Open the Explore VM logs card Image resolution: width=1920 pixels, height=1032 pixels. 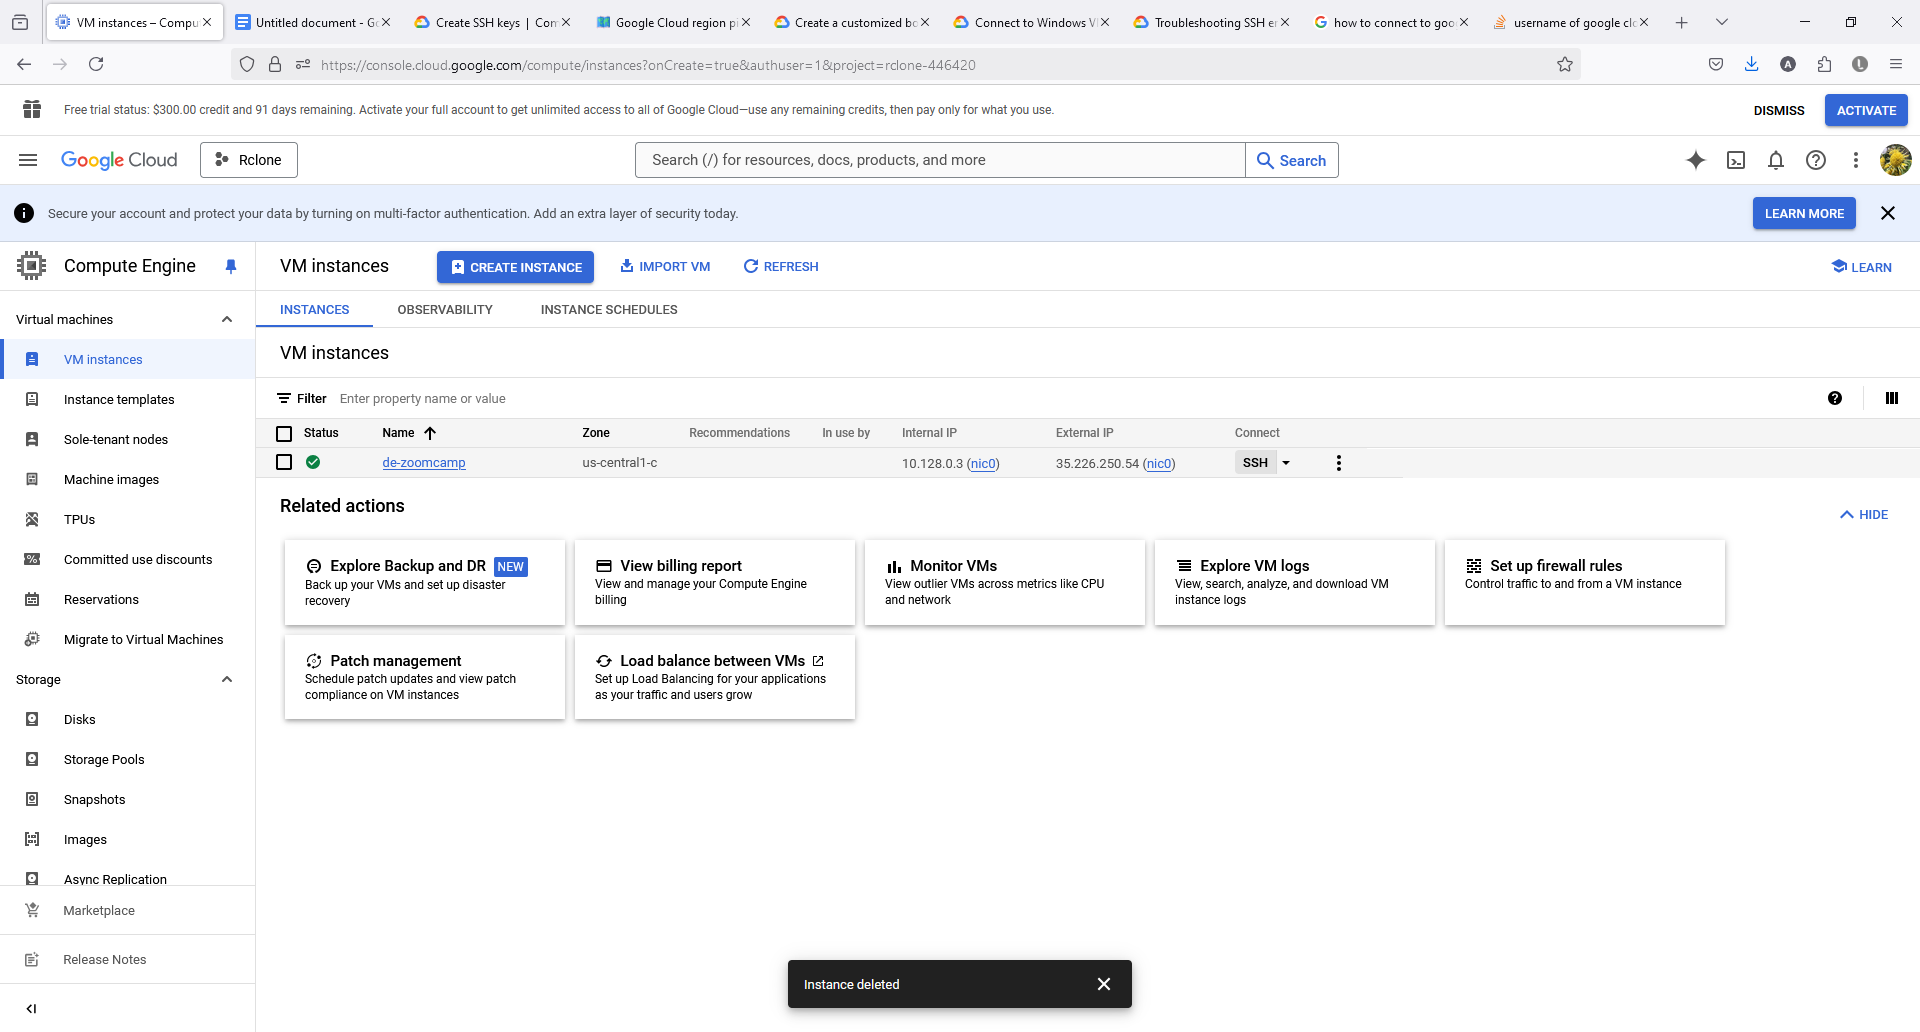(1295, 583)
